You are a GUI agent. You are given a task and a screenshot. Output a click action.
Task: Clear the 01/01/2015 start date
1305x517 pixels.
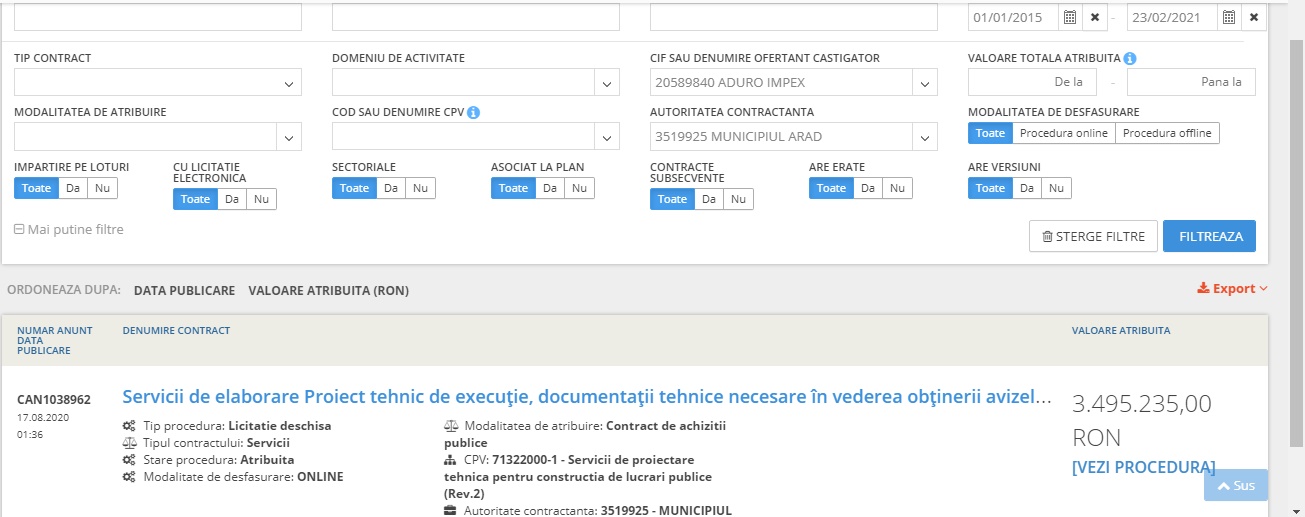[1095, 17]
